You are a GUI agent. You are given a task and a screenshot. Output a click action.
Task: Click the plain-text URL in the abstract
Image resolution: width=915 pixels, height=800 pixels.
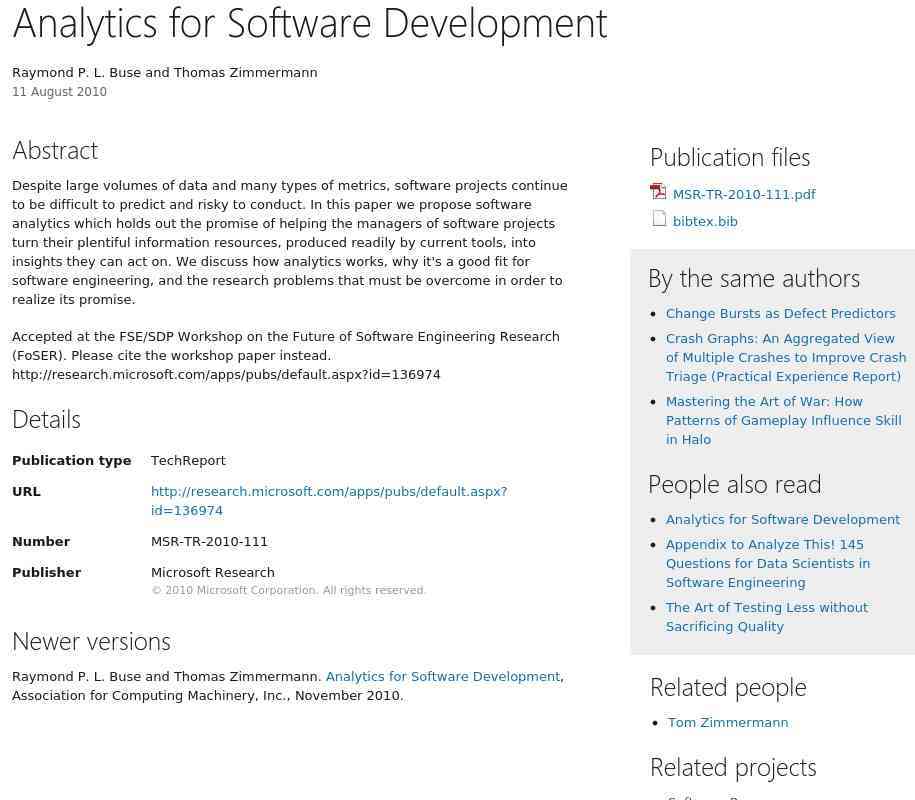226,375
